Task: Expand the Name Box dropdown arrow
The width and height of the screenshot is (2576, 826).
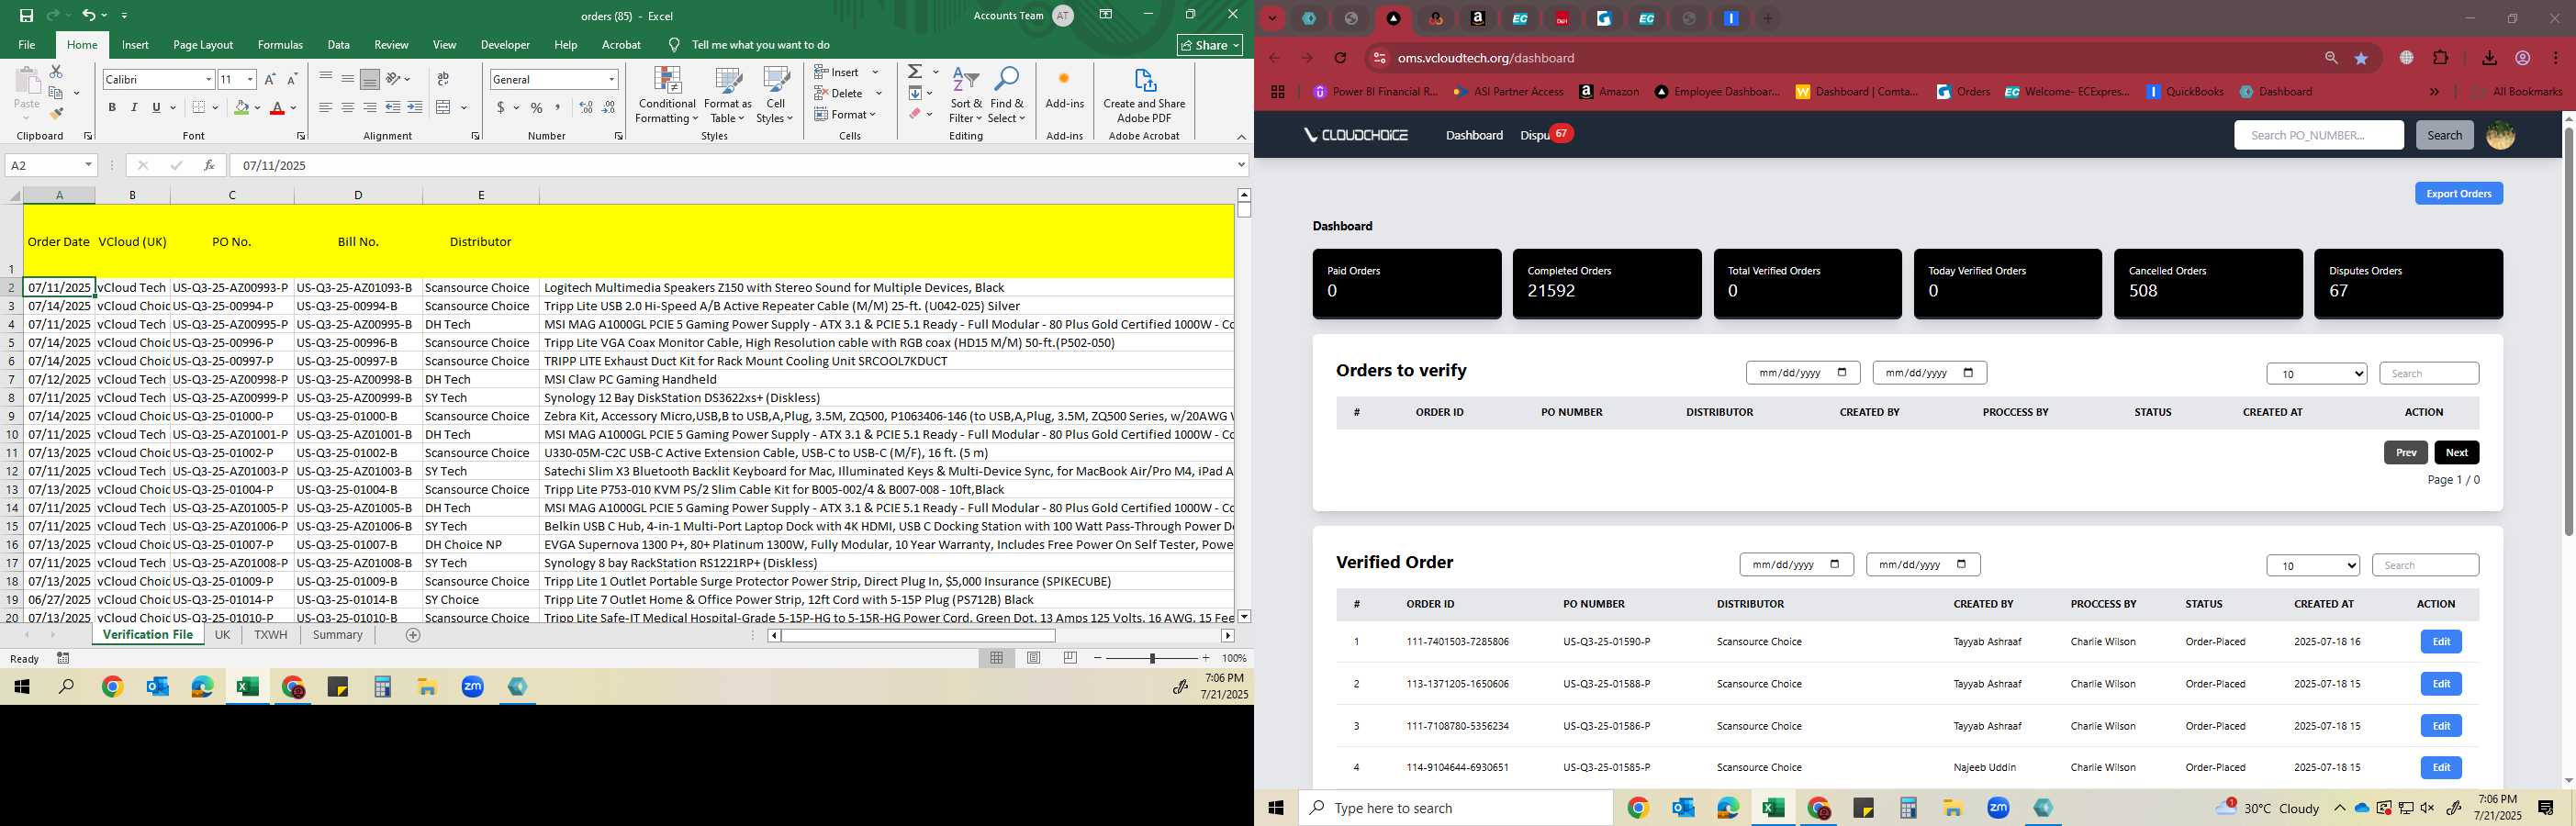Action: [88, 165]
